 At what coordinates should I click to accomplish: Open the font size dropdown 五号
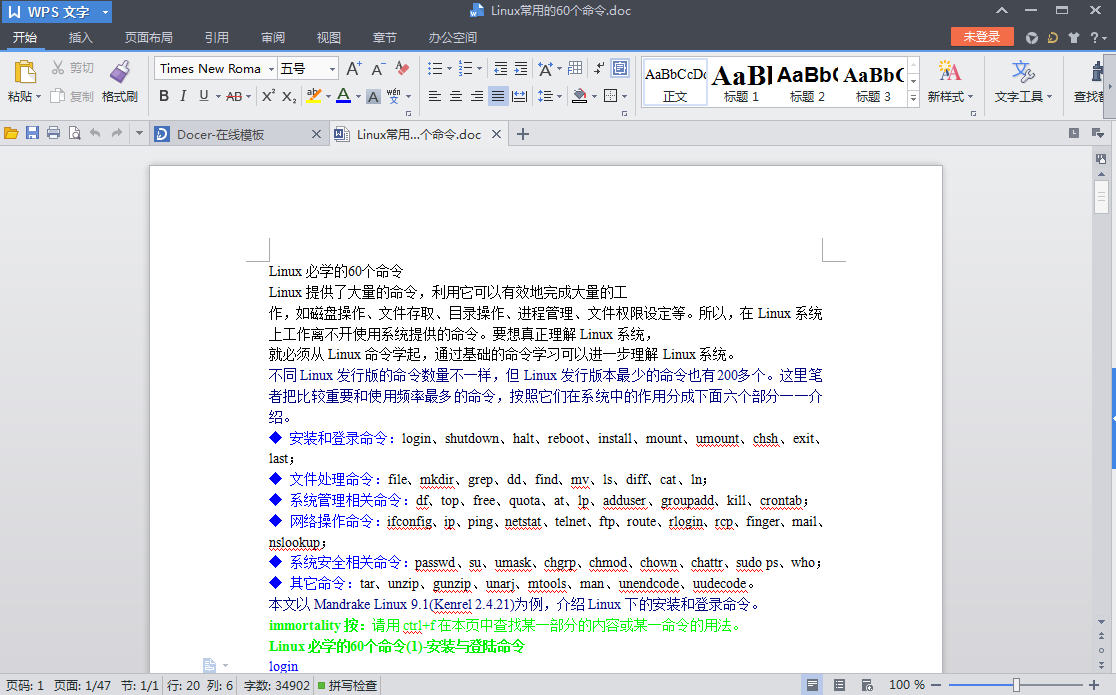tap(332, 69)
